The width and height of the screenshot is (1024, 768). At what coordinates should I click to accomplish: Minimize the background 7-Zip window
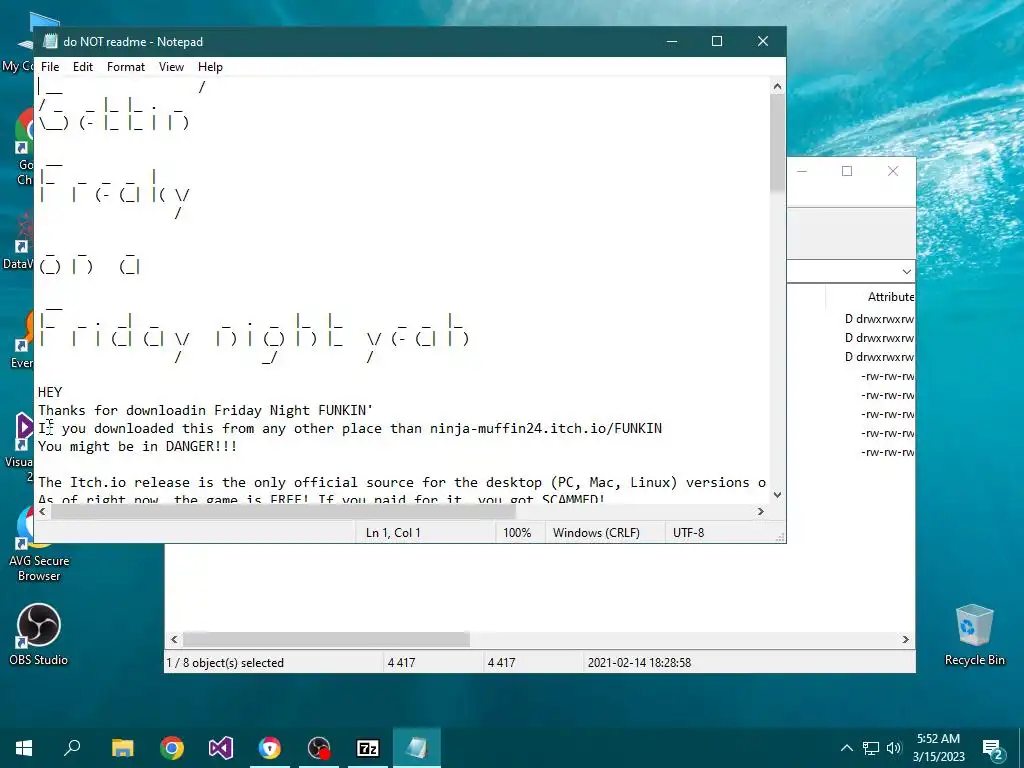click(802, 171)
